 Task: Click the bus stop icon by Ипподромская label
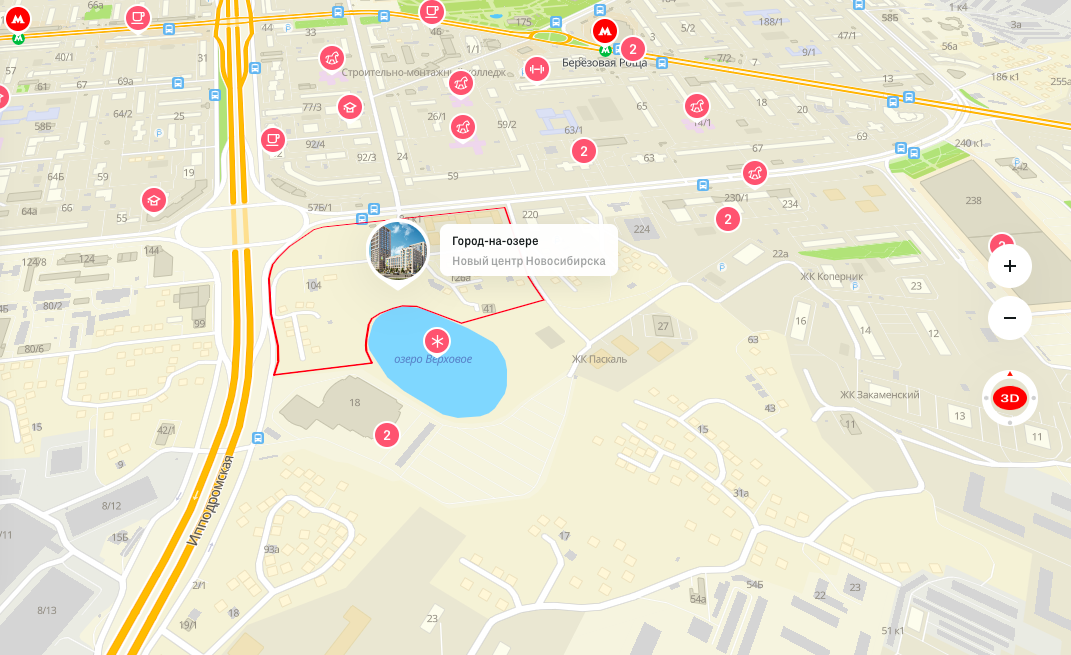click(x=258, y=438)
